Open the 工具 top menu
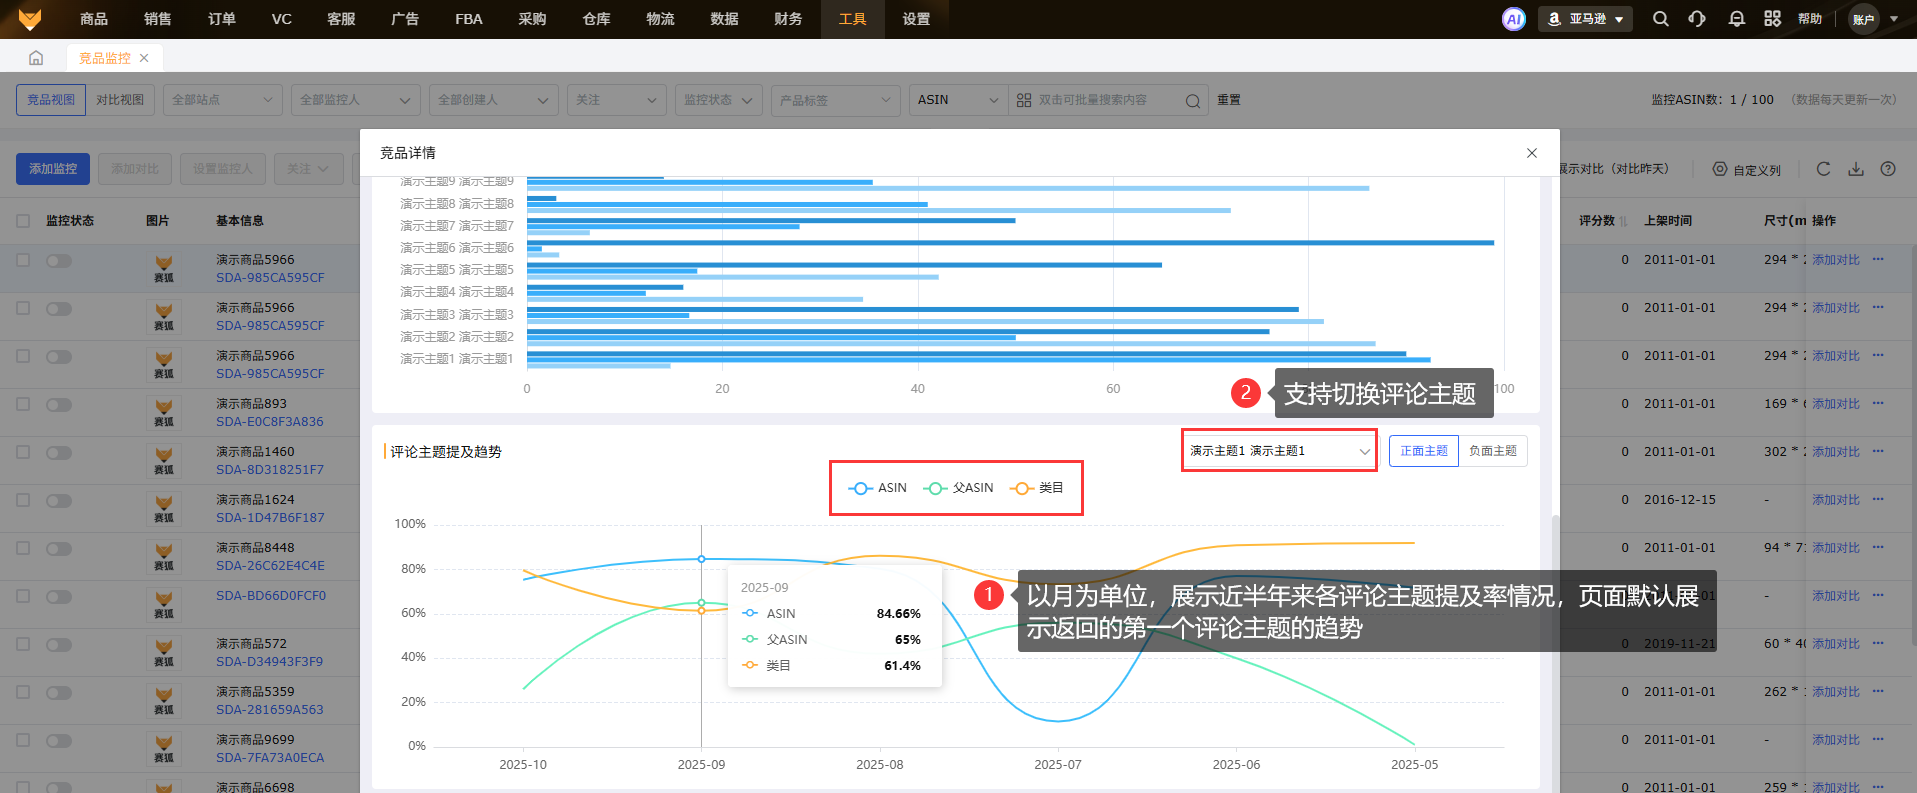The width and height of the screenshot is (1917, 793). pos(852,19)
